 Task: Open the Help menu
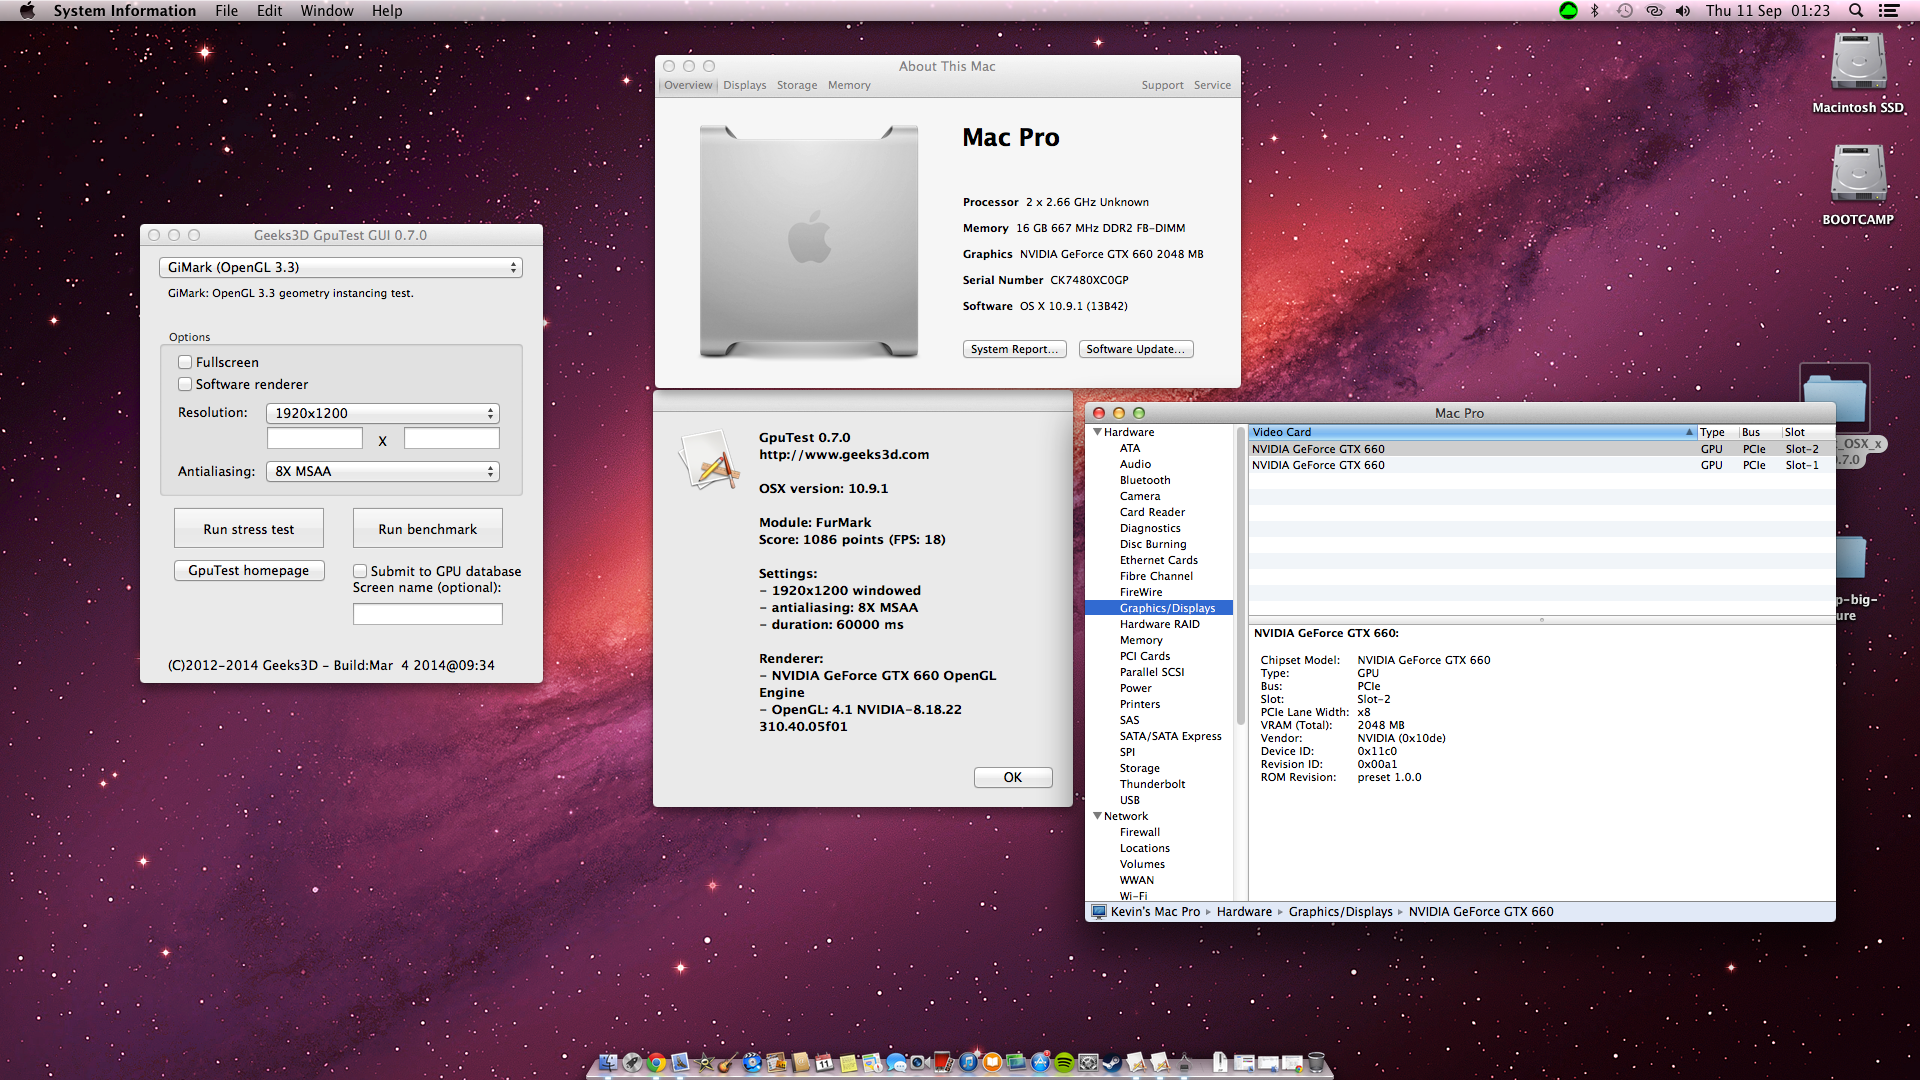[x=387, y=11]
